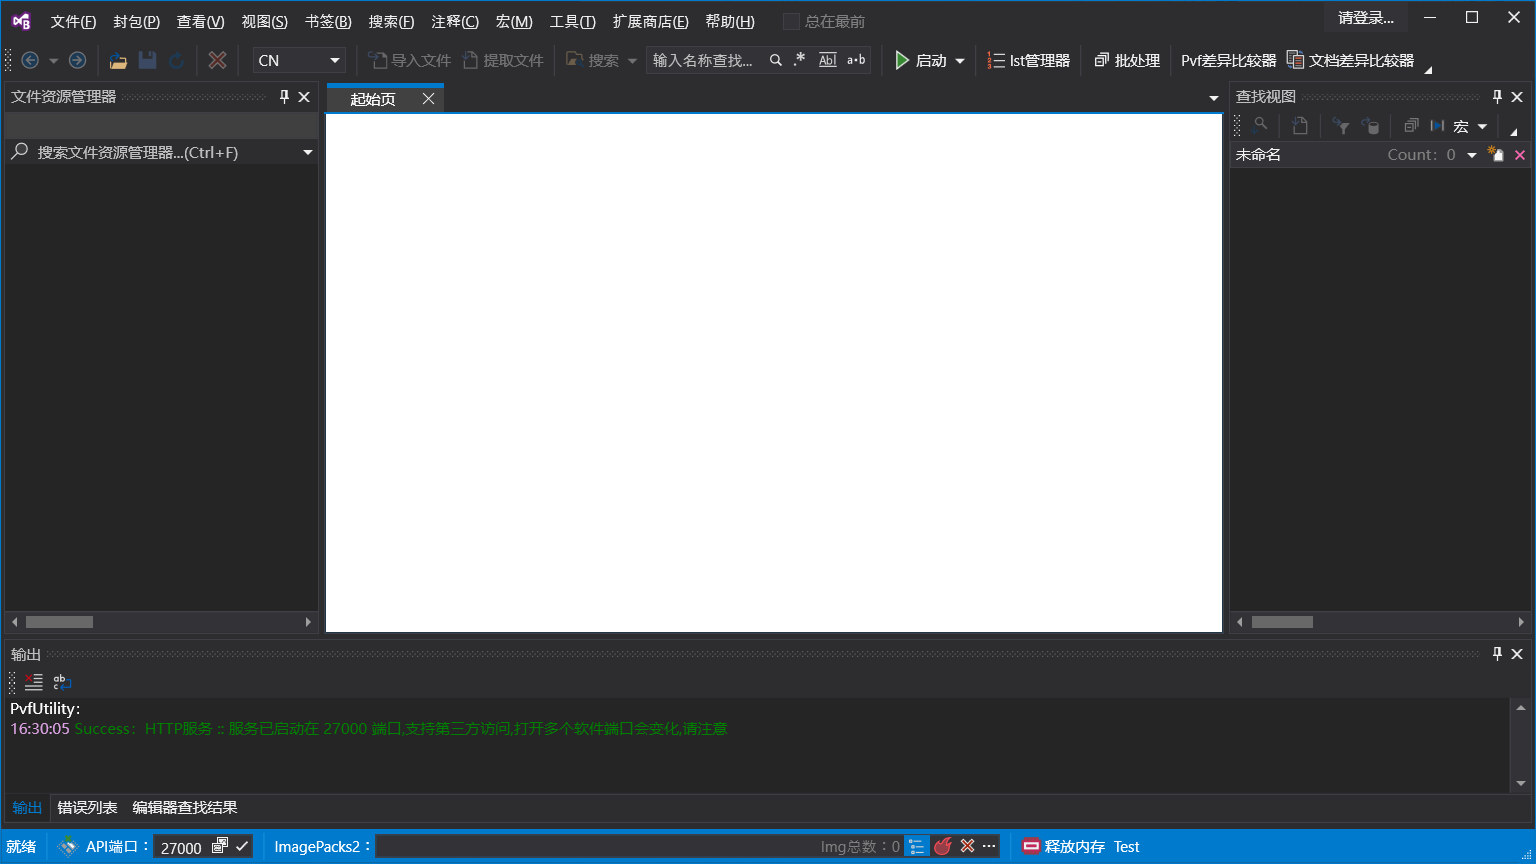The height and width of the screenshot is (864, 1536).
Task: Expand the 启动 dropdown arrow
Action: pos(960,61)
